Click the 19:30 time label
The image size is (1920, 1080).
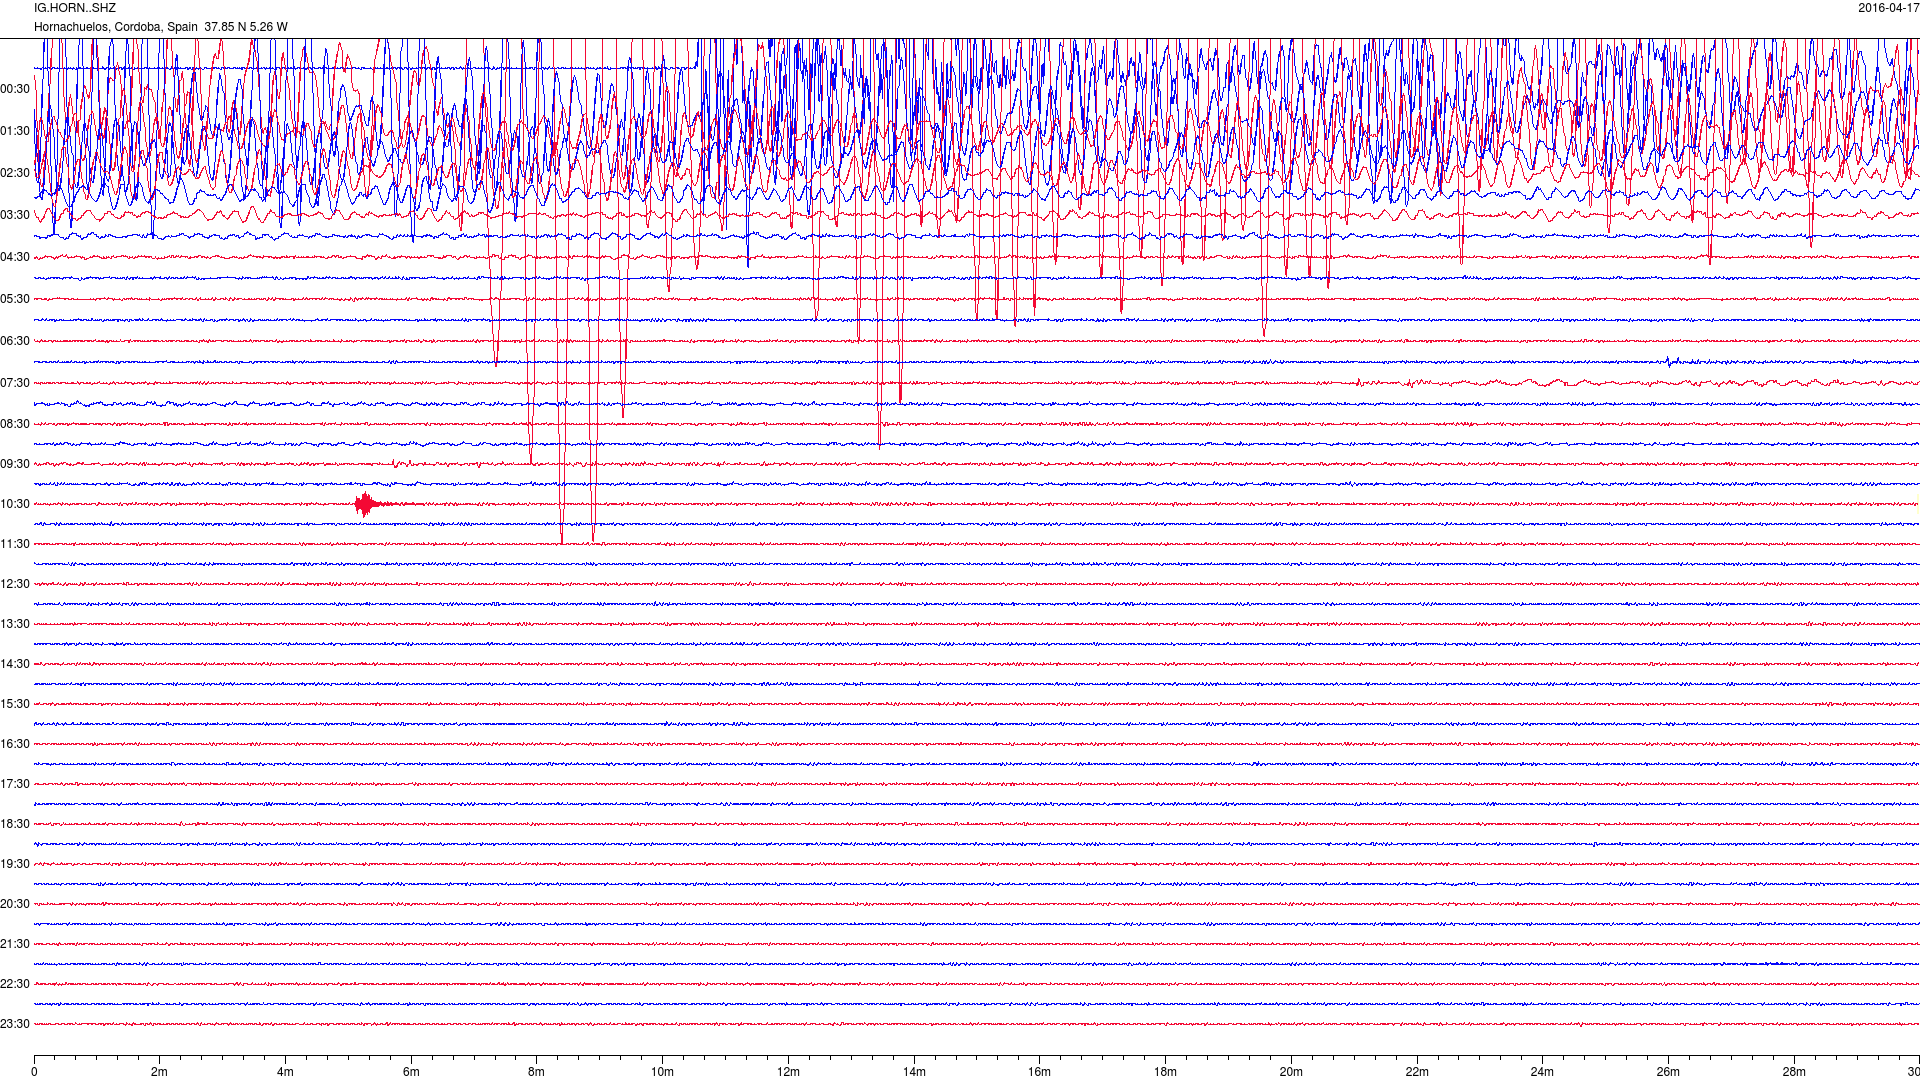tap(15, 864)
